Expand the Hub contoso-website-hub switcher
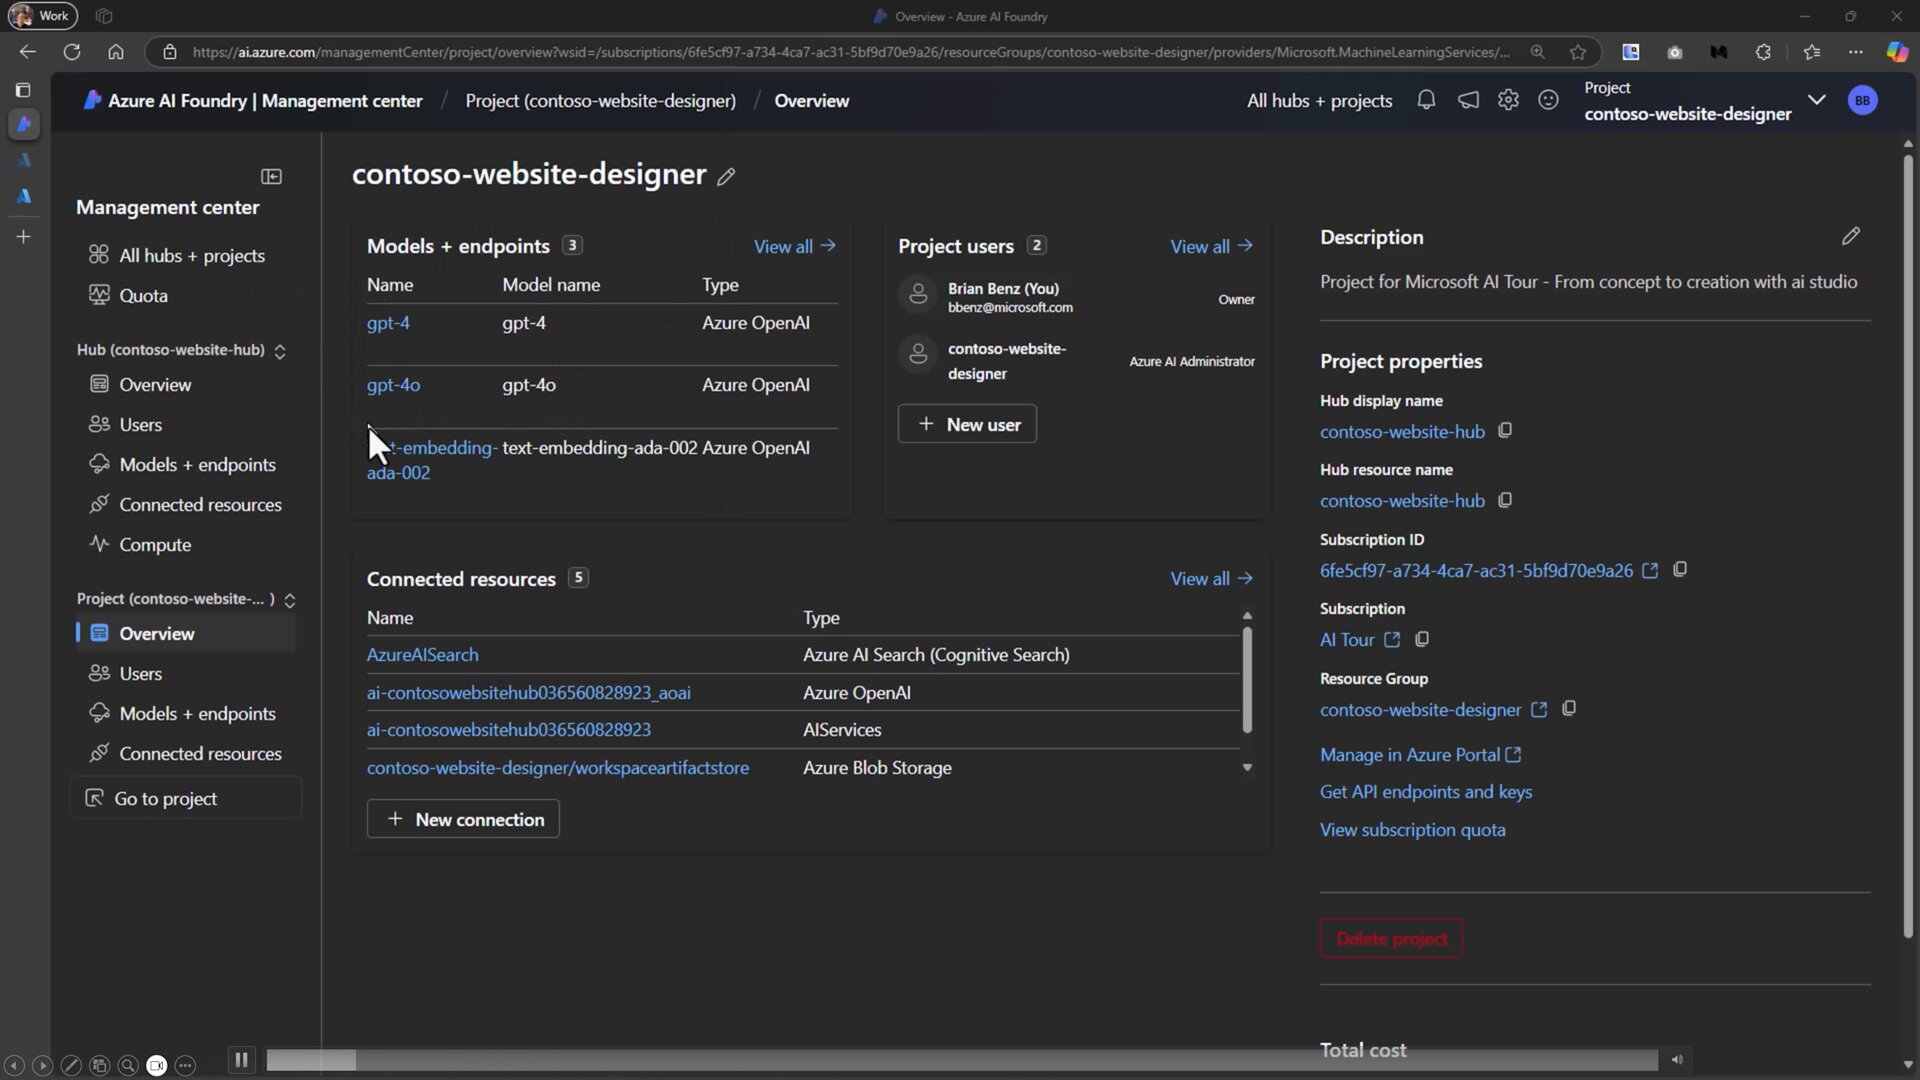1920x1080 pixels. click(281, 350)
